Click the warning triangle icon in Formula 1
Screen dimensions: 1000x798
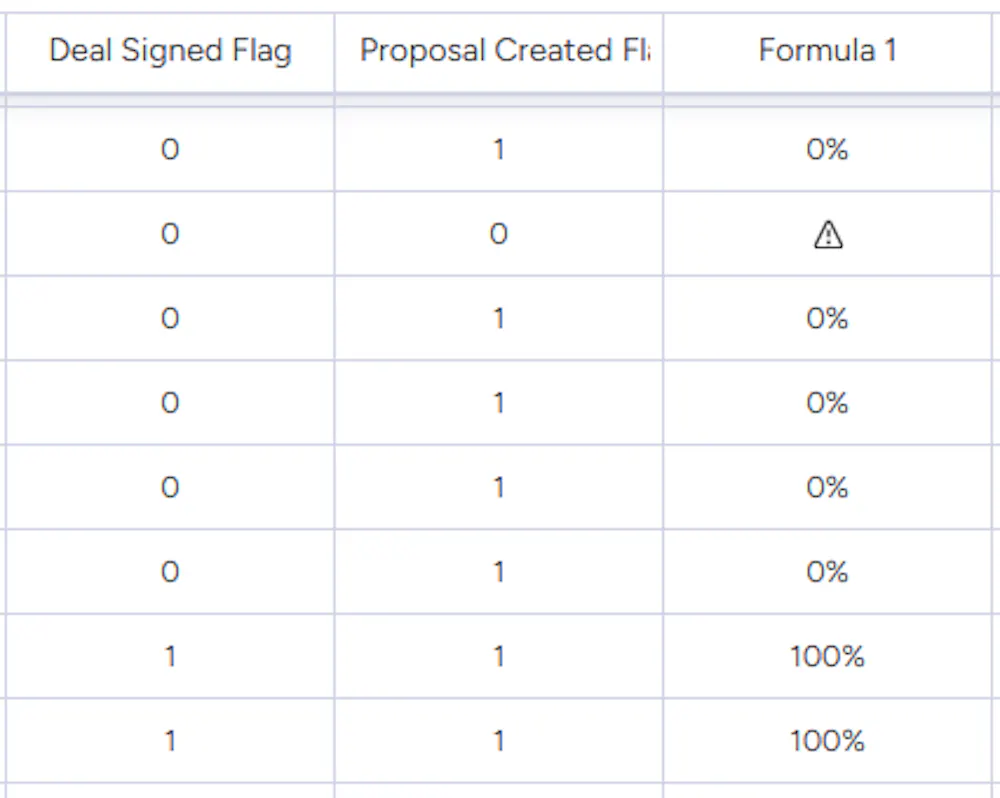tap(828, 234)
